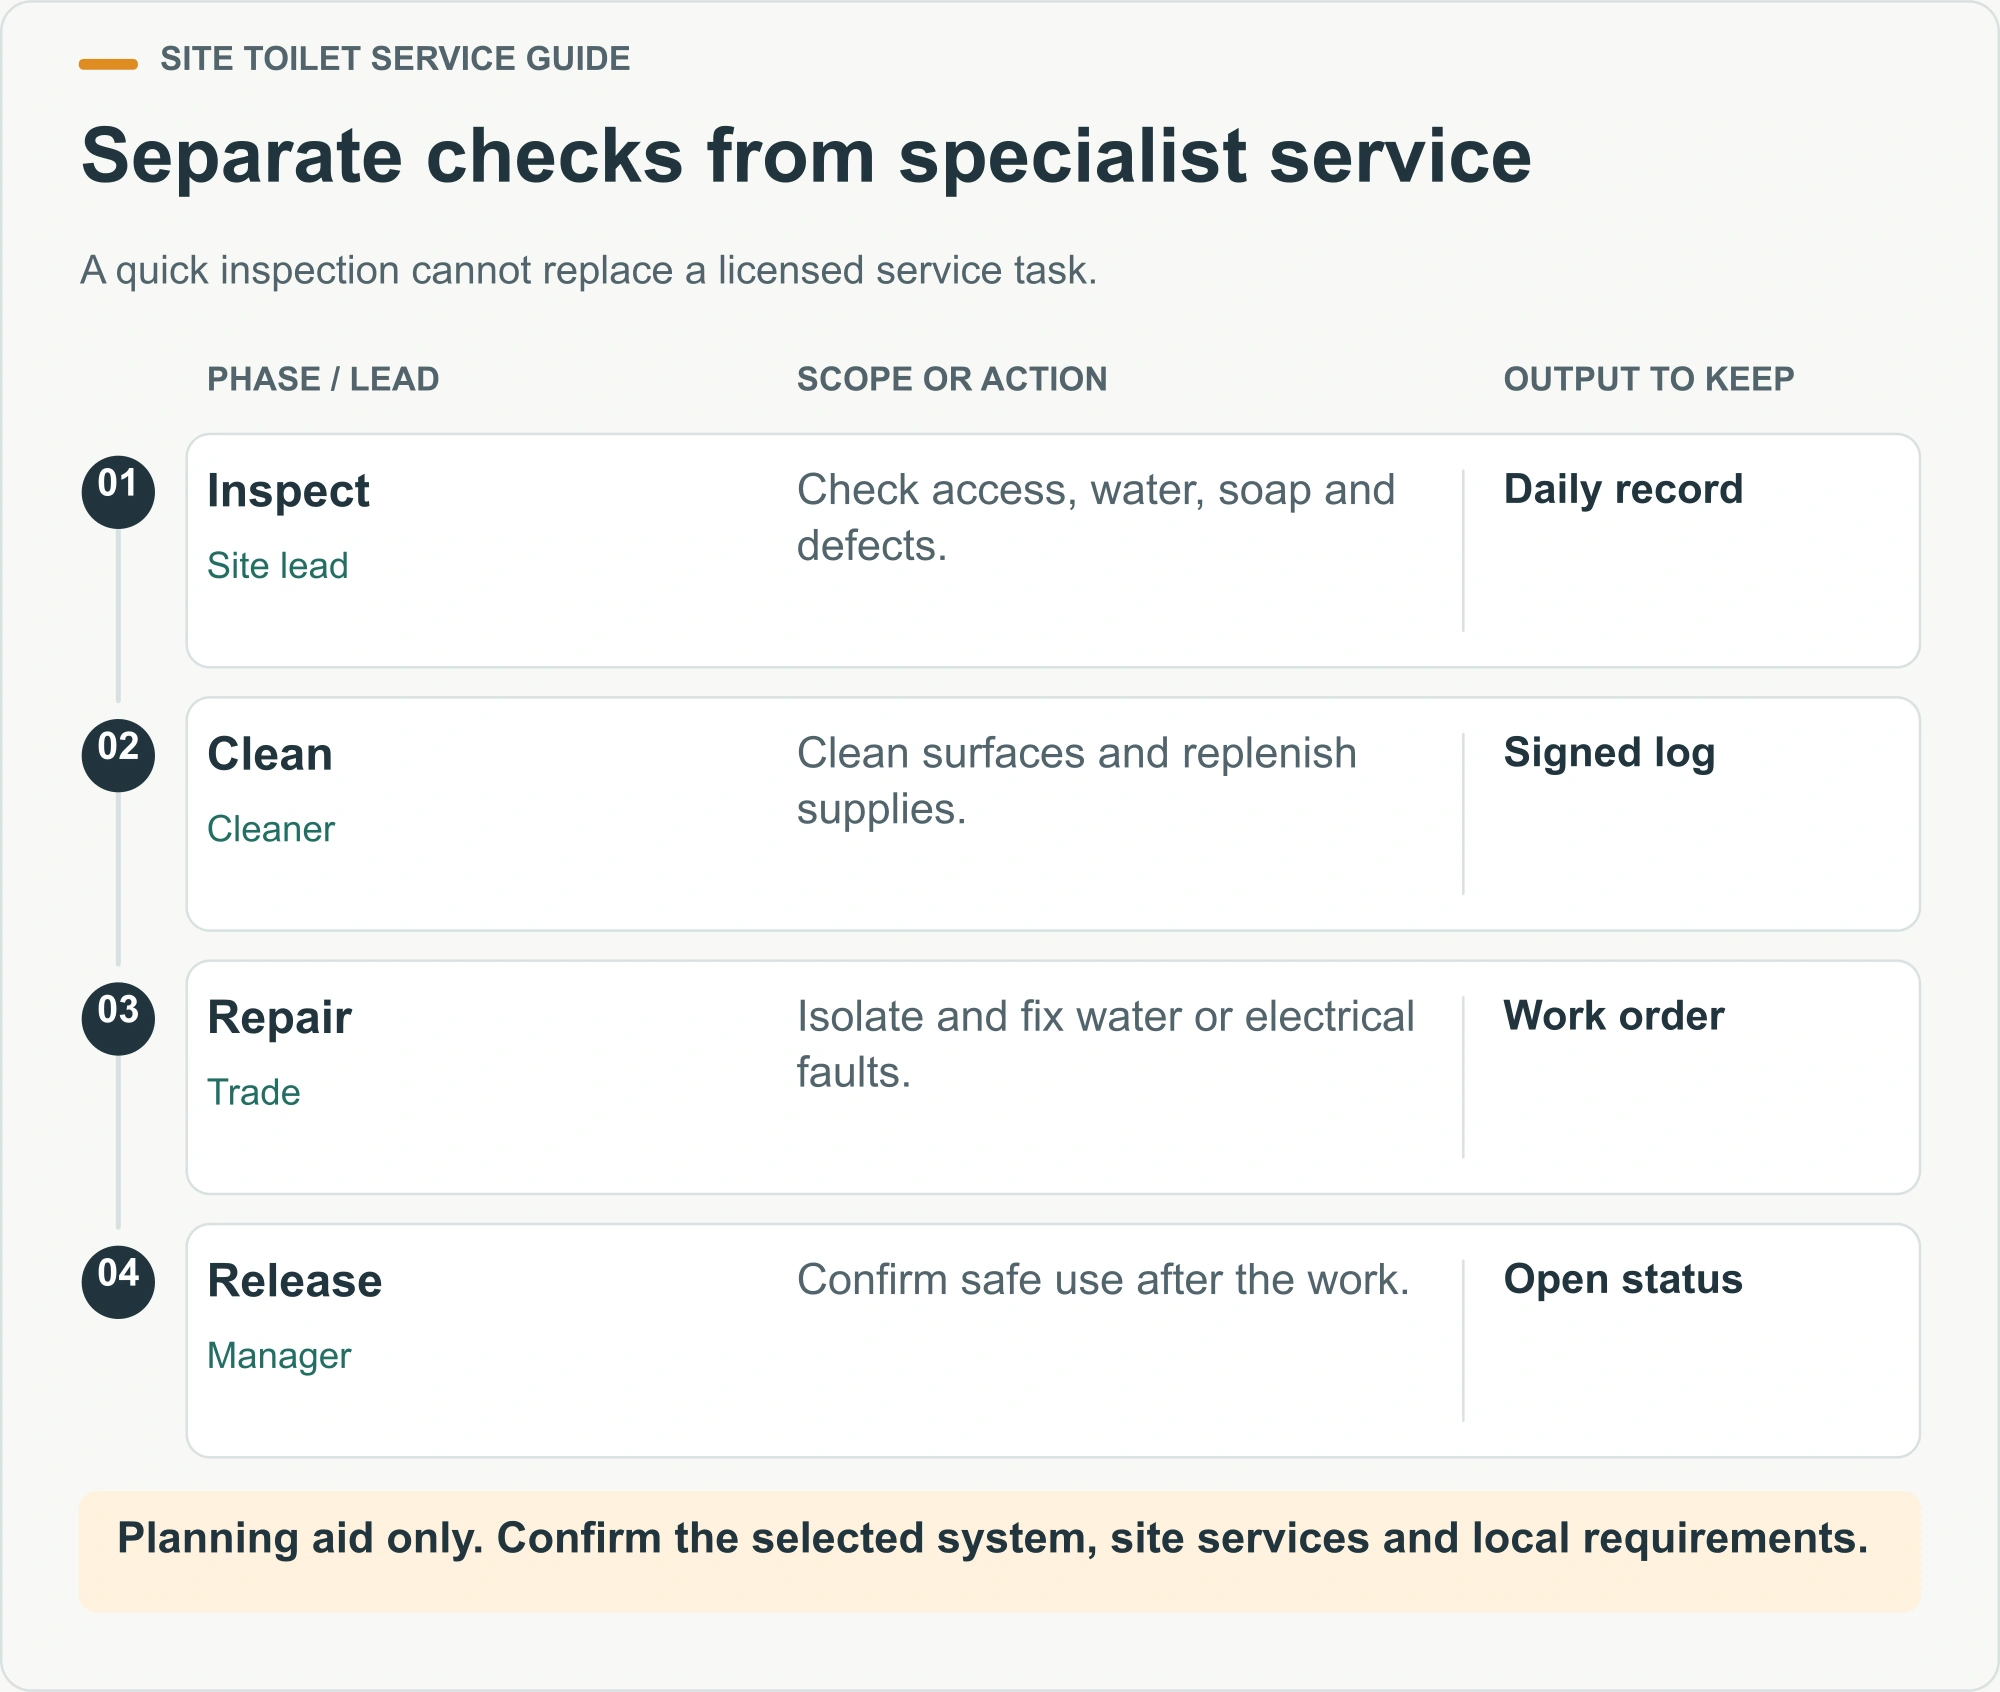Click the "Signed log" output

point(1609,753)
